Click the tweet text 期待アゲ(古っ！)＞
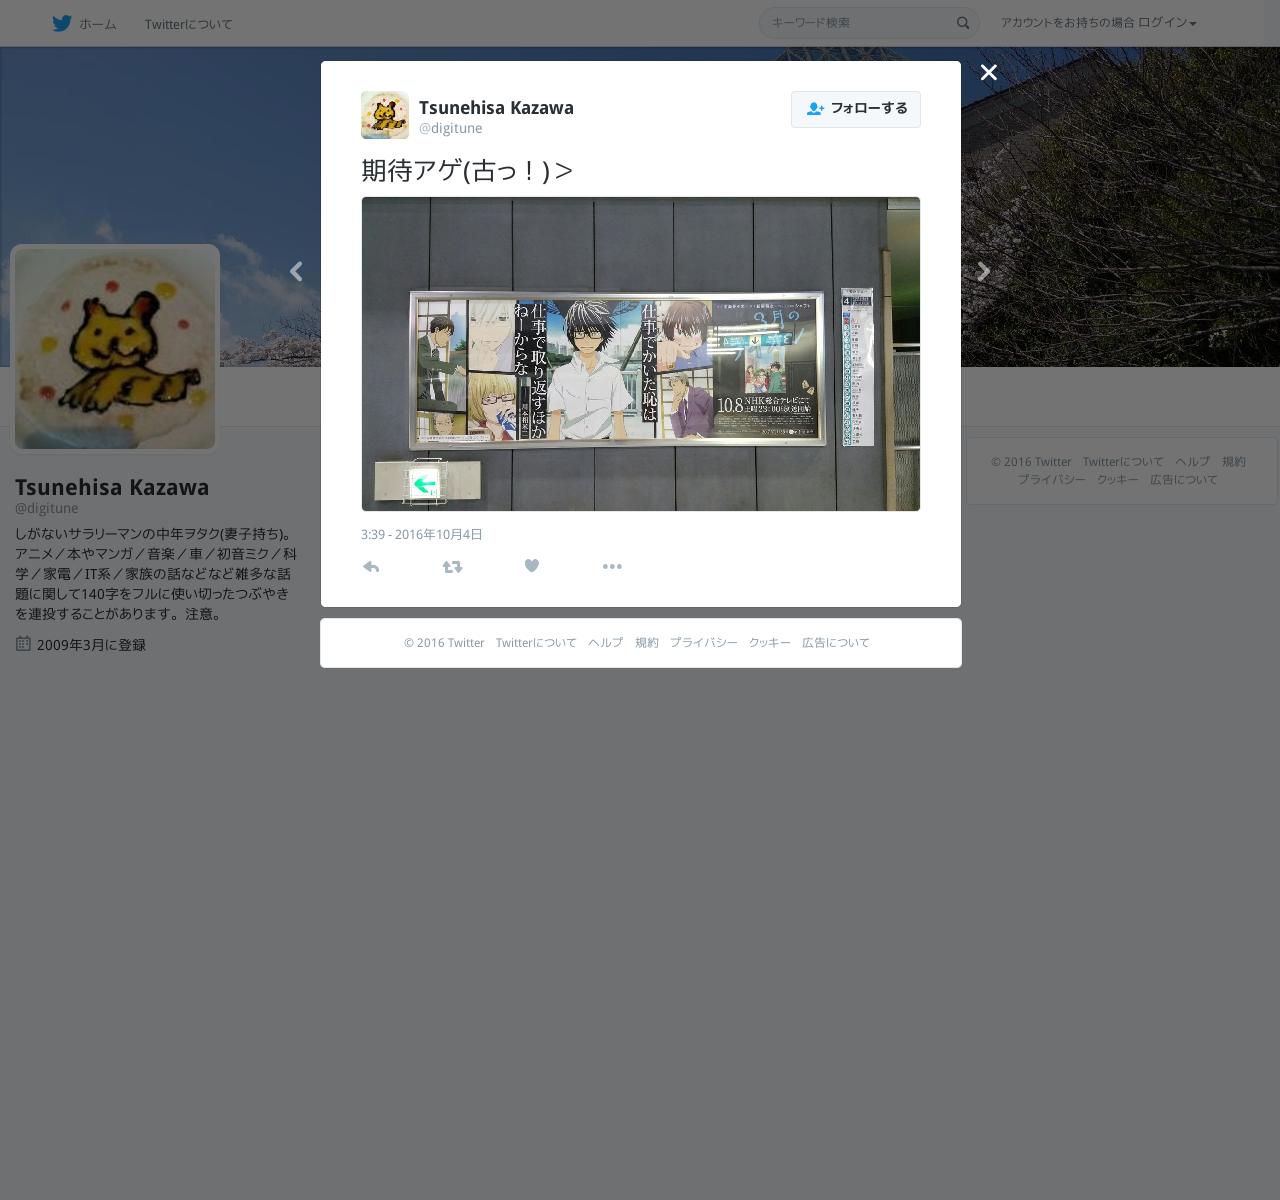Screen dimensions: 1280x1200 pyautogui.click(x=468, y=171)
